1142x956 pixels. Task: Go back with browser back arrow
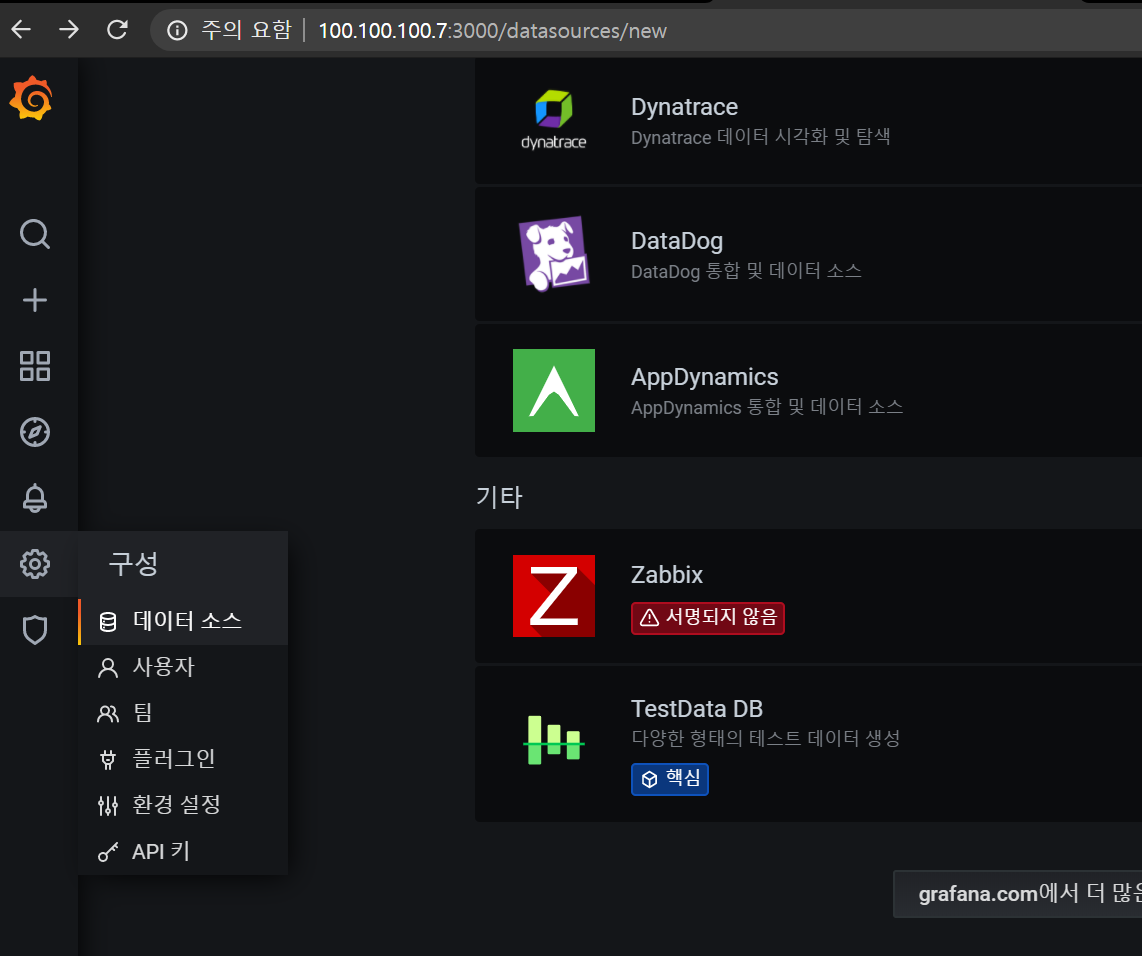tap(21, 30)
